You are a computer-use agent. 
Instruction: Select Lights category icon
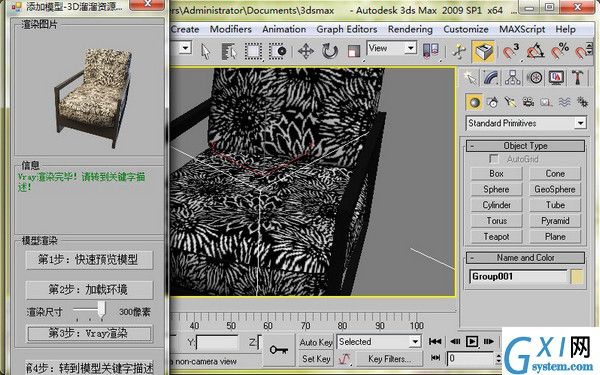pyautogui.click(x=510, y=102)
